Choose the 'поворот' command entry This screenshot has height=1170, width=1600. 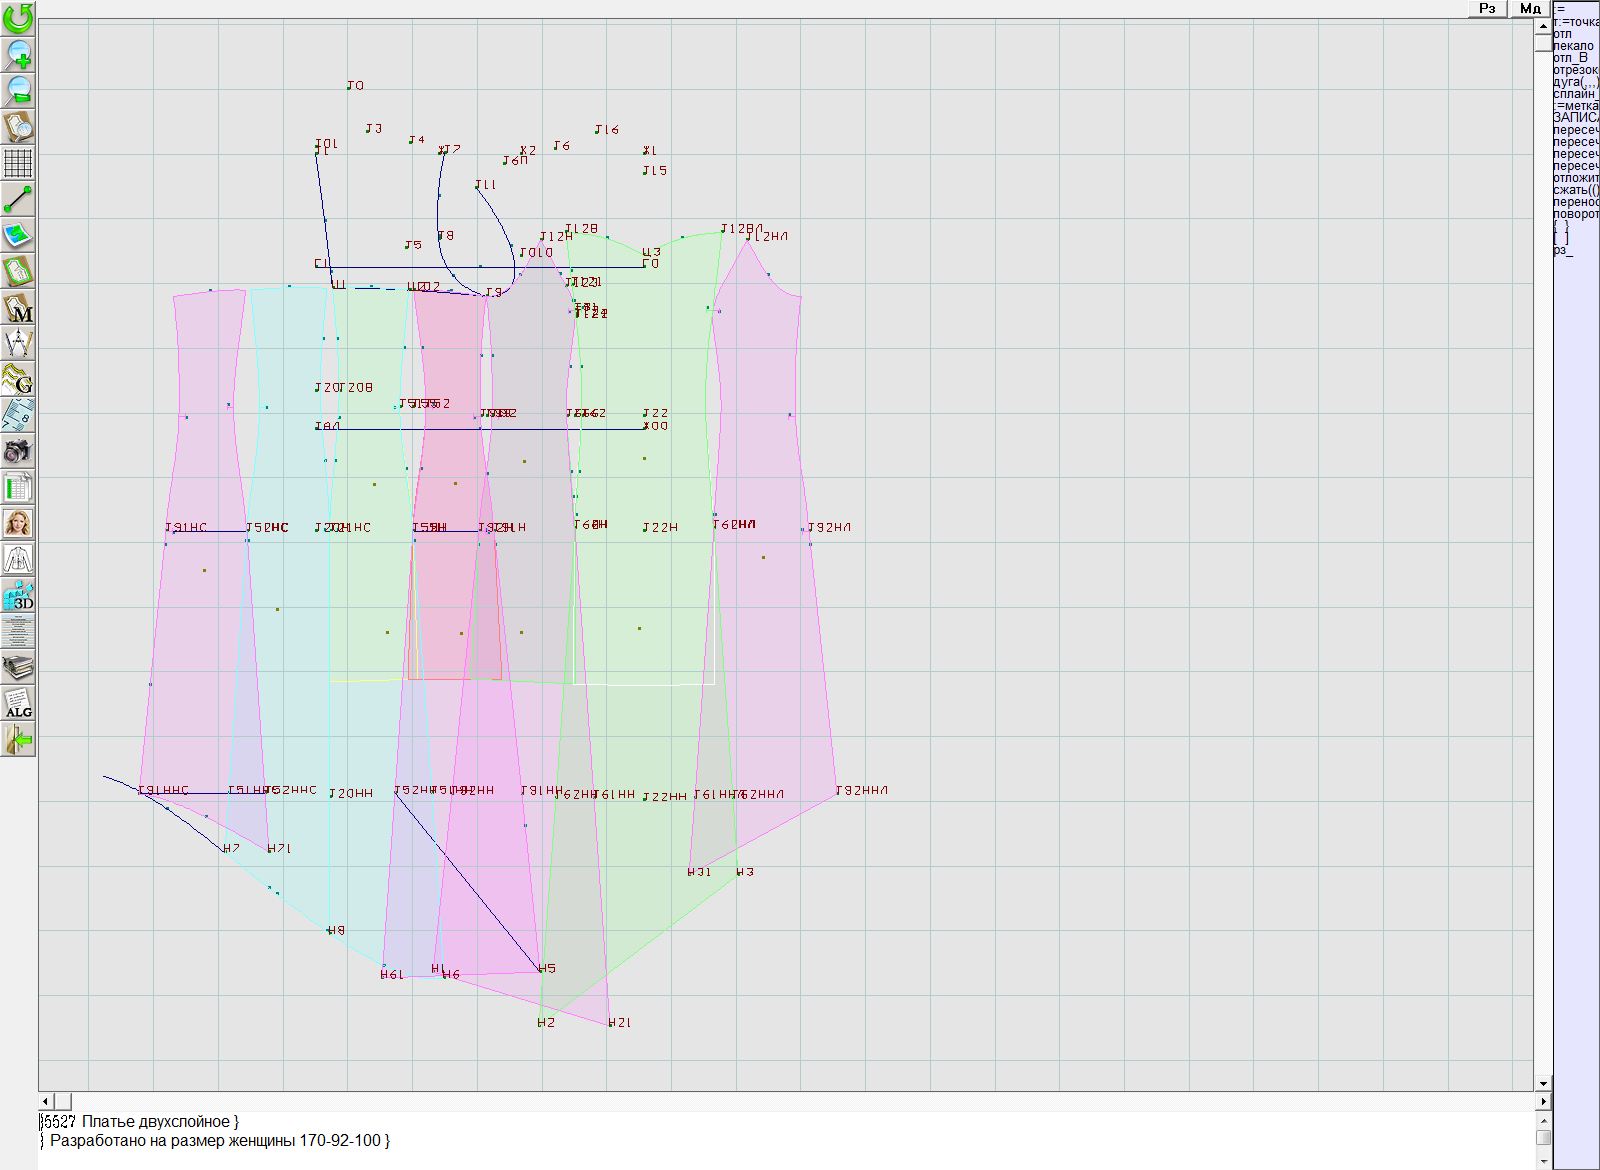[x=1577, y=214]
